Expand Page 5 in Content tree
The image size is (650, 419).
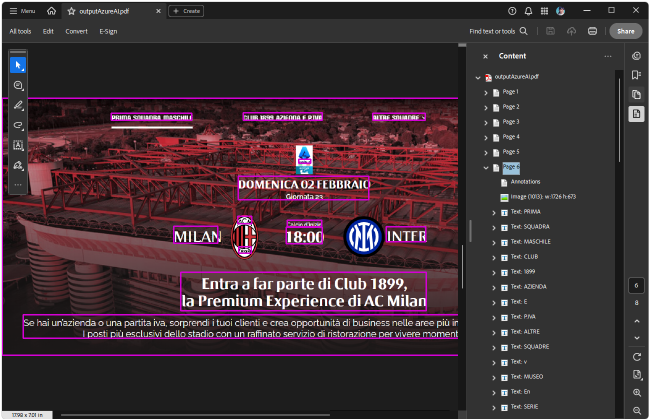486,153
